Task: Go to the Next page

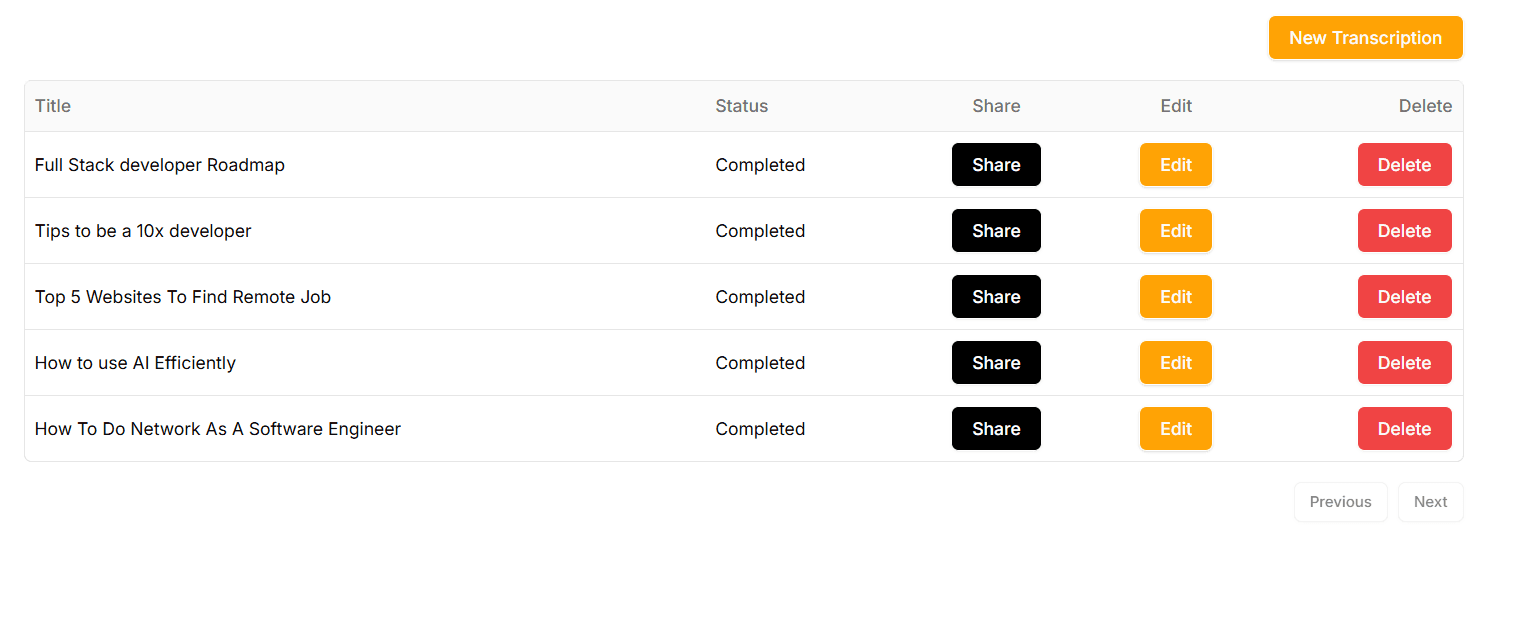Action: click(x=1430, y=501)
